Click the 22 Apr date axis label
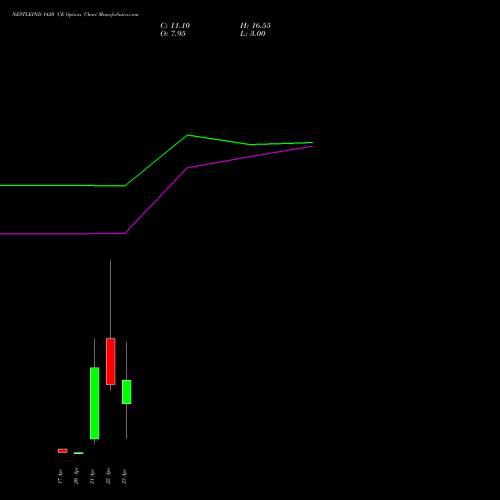The height and width of the screenshot is (500, 500). point(108,476)
